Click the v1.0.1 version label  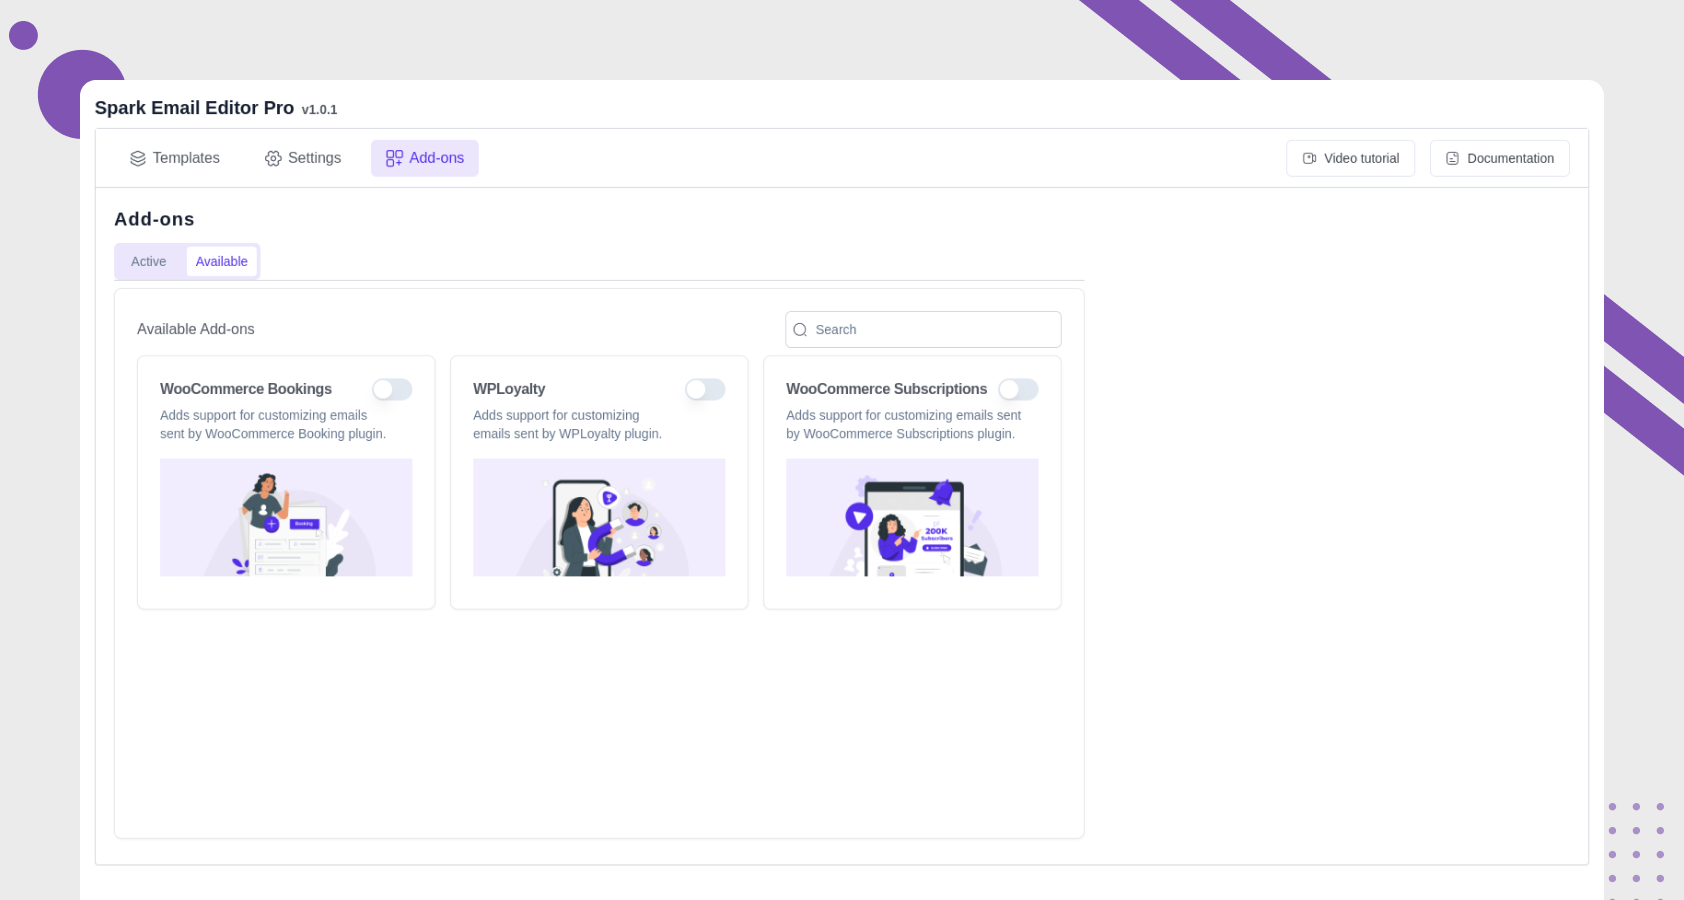319,110
